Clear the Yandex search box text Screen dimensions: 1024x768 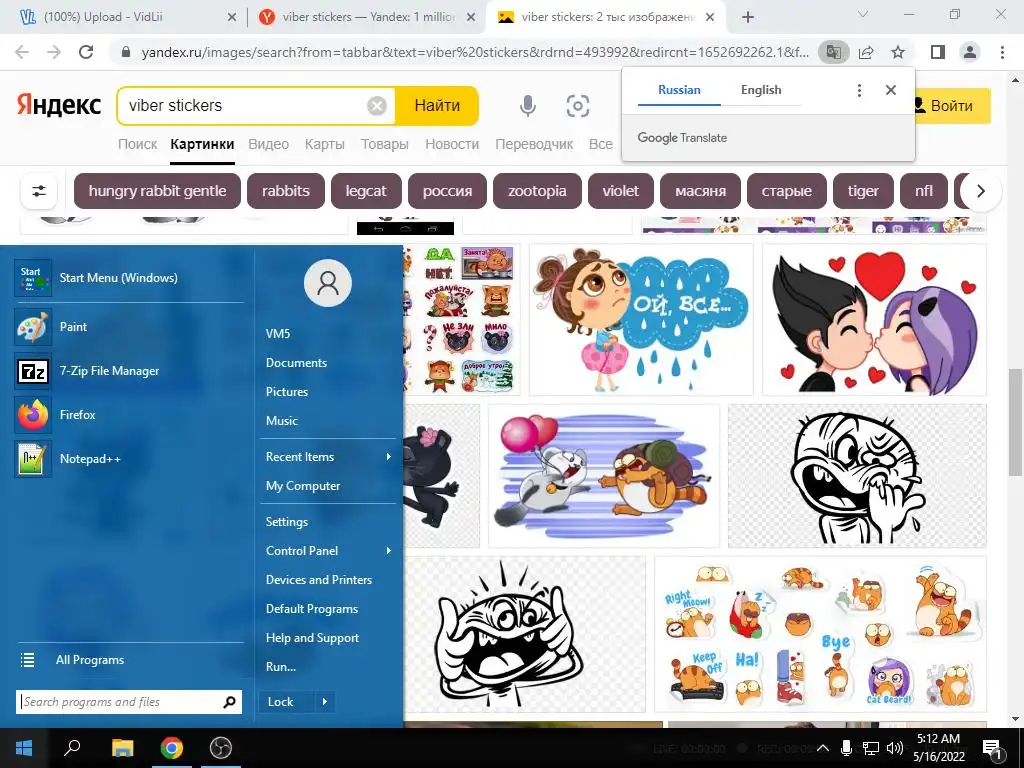377,106
